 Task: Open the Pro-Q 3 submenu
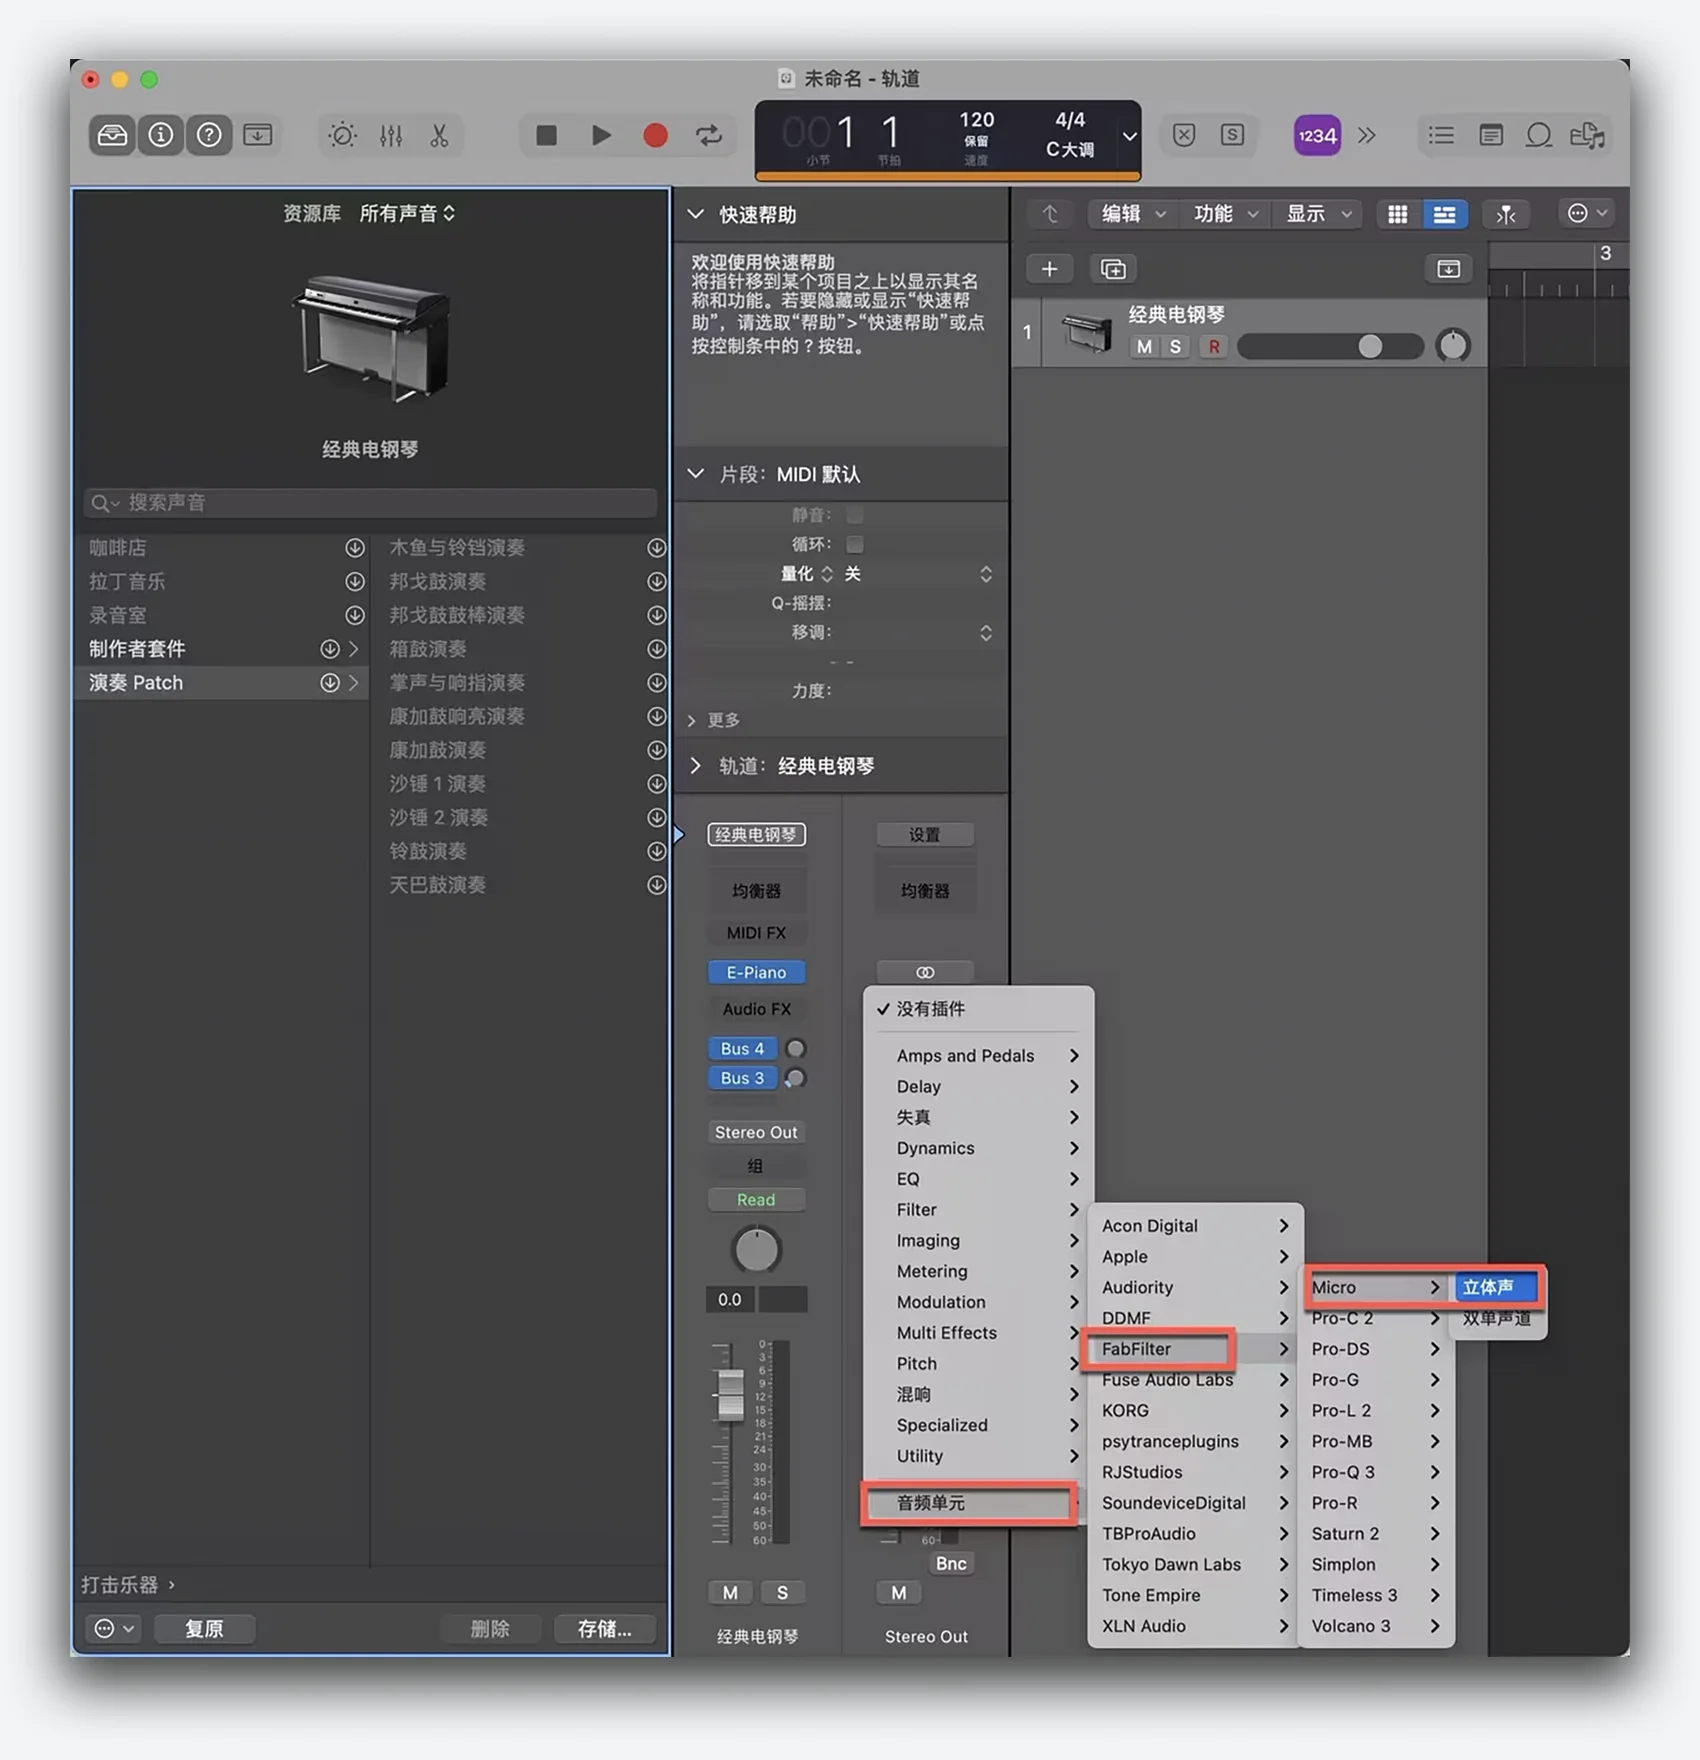coord(1376,1471)
